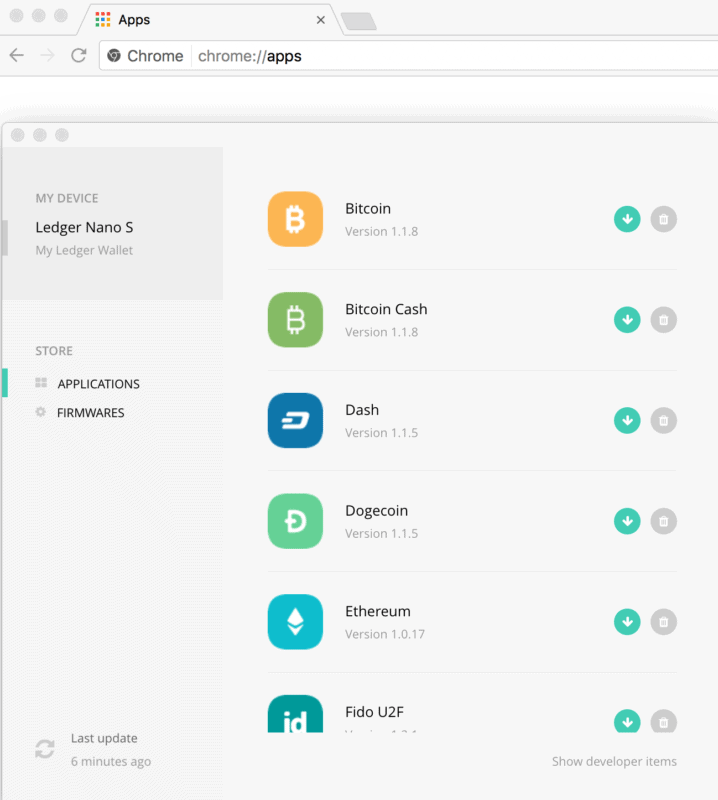Screen dimensions: 718x800
Task: Close the Apps tab
Action: tap(320, 20)
